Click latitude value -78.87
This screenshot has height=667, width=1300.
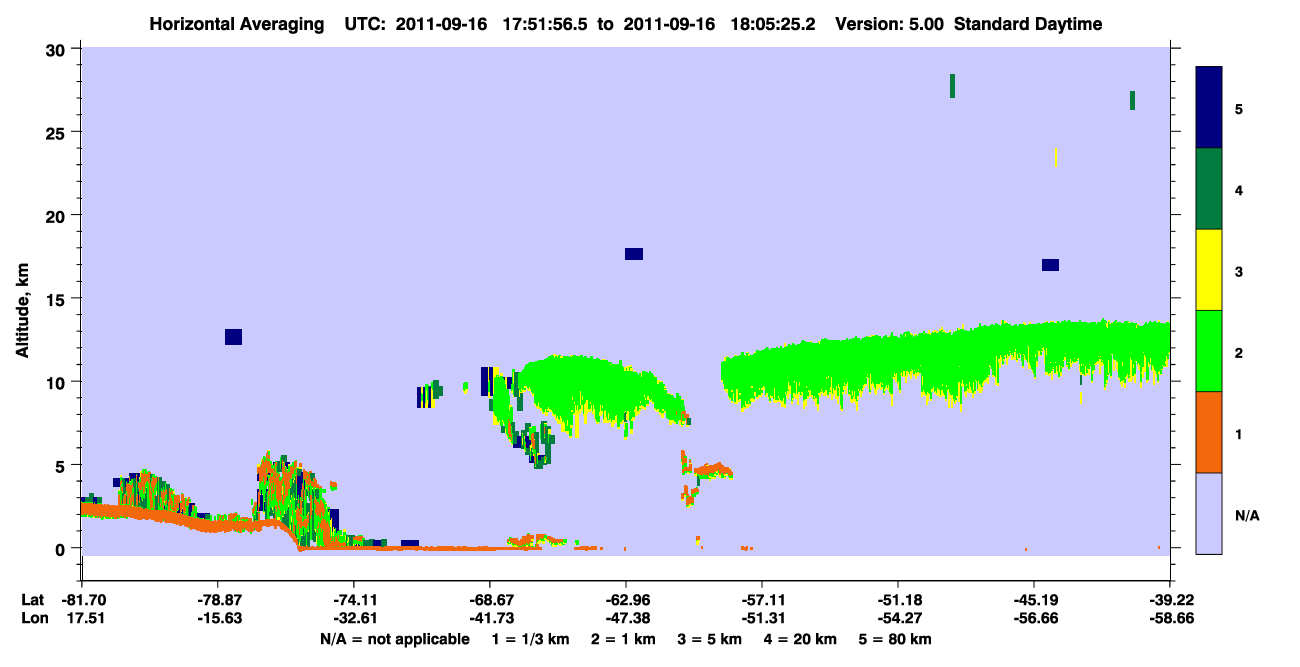(218, 600)
